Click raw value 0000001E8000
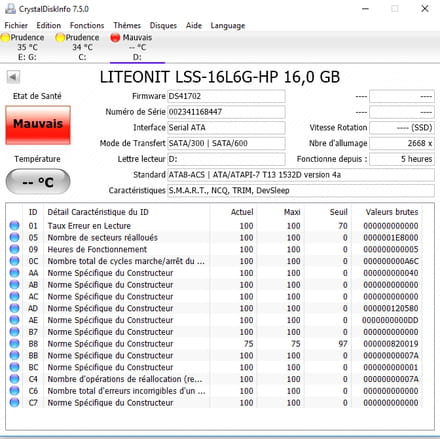The width and height of the screenshot is (440, 439). pyautogui.click(x=391, y=238)
